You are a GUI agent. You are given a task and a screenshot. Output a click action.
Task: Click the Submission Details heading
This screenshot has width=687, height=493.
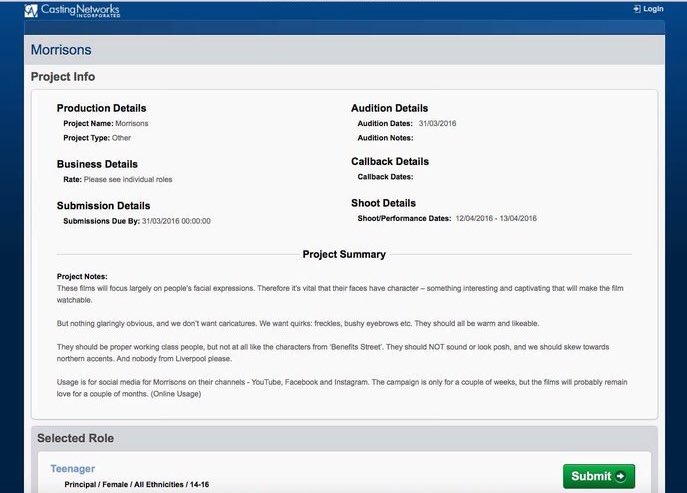tap(103, 206)
